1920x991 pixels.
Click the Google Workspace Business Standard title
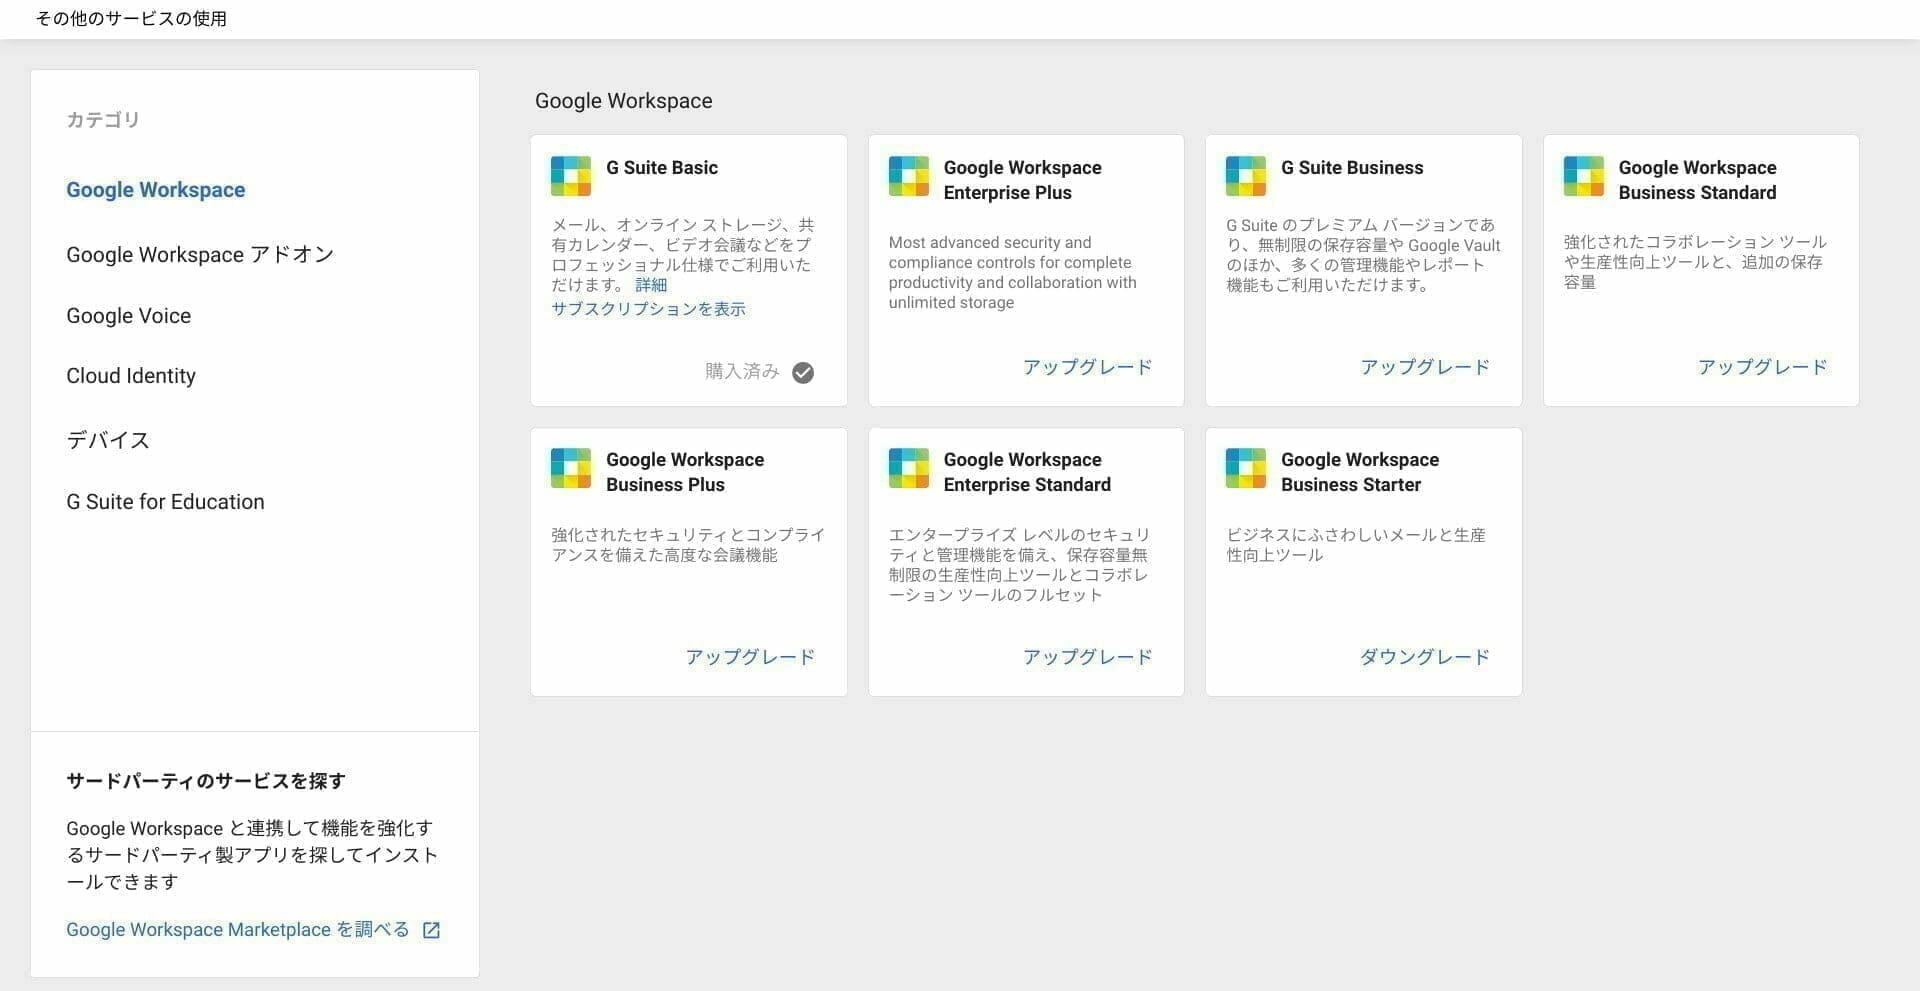pyautogui.click(x=1698, y=180)
